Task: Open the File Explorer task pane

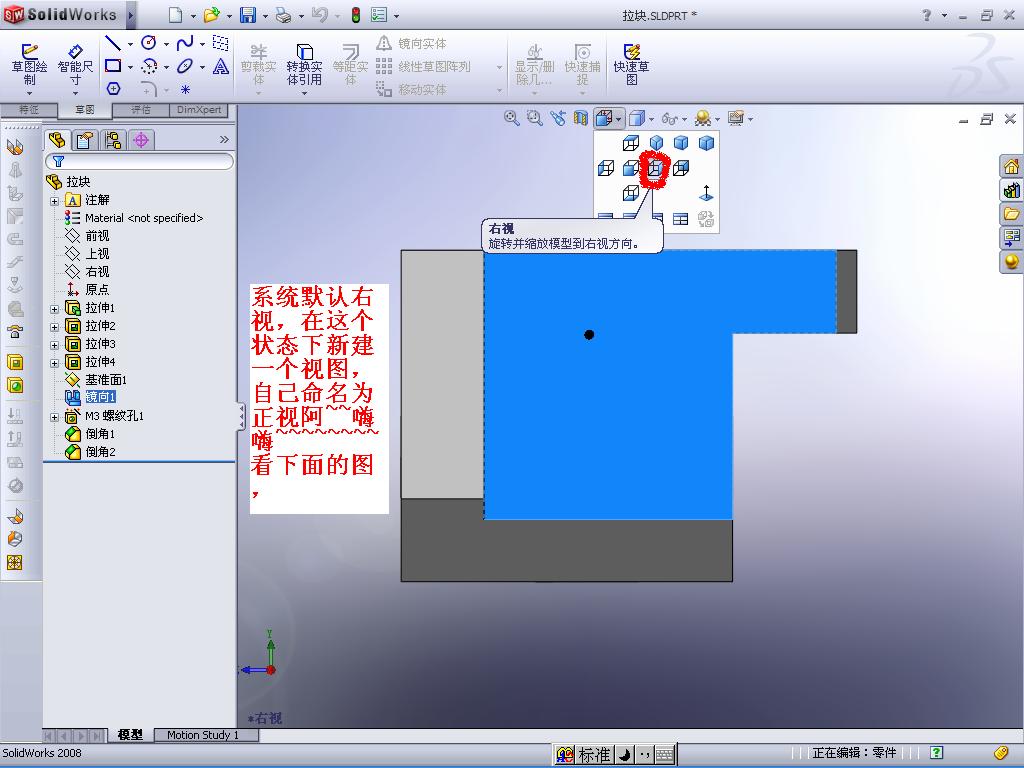Action: coord(1012,214)
